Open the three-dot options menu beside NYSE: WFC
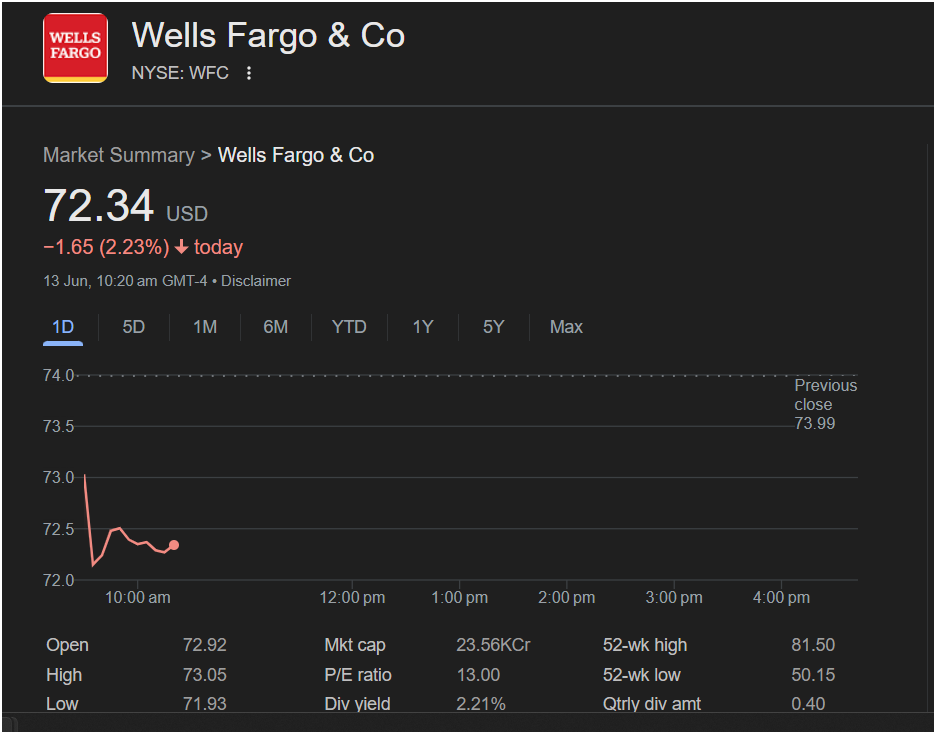 tap(249, 73)
